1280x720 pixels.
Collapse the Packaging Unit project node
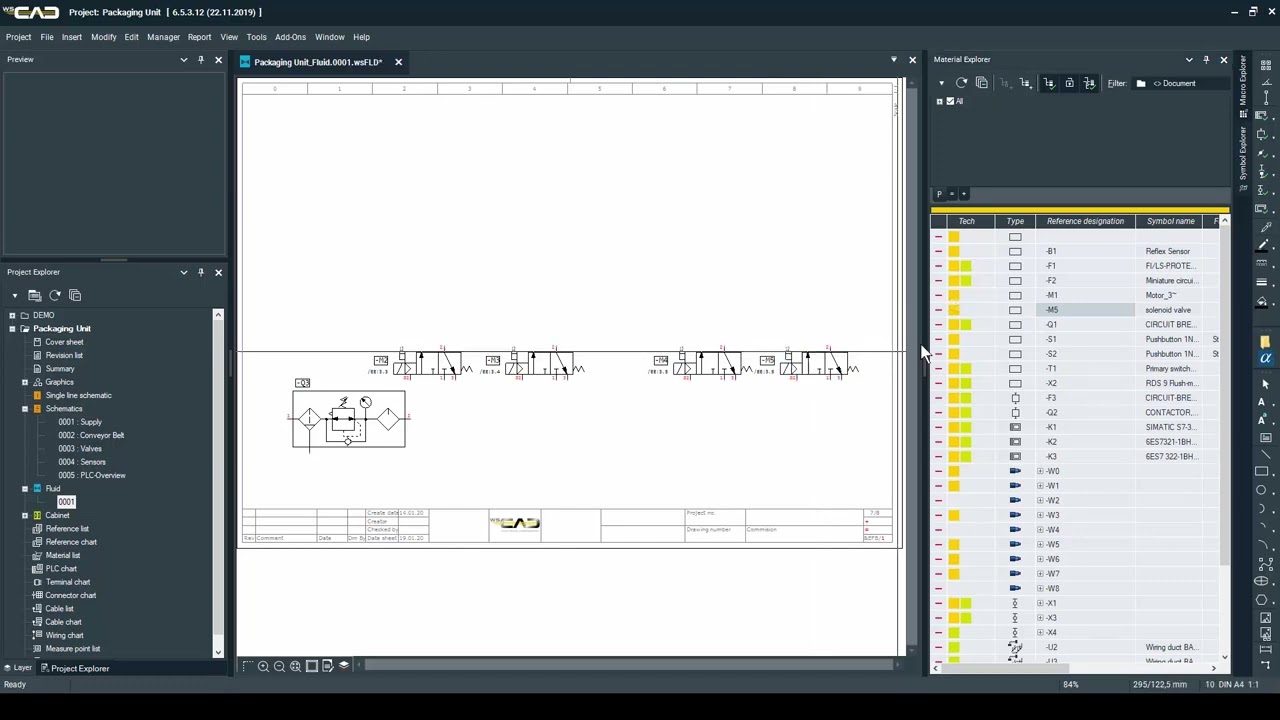tap(12, 328)
